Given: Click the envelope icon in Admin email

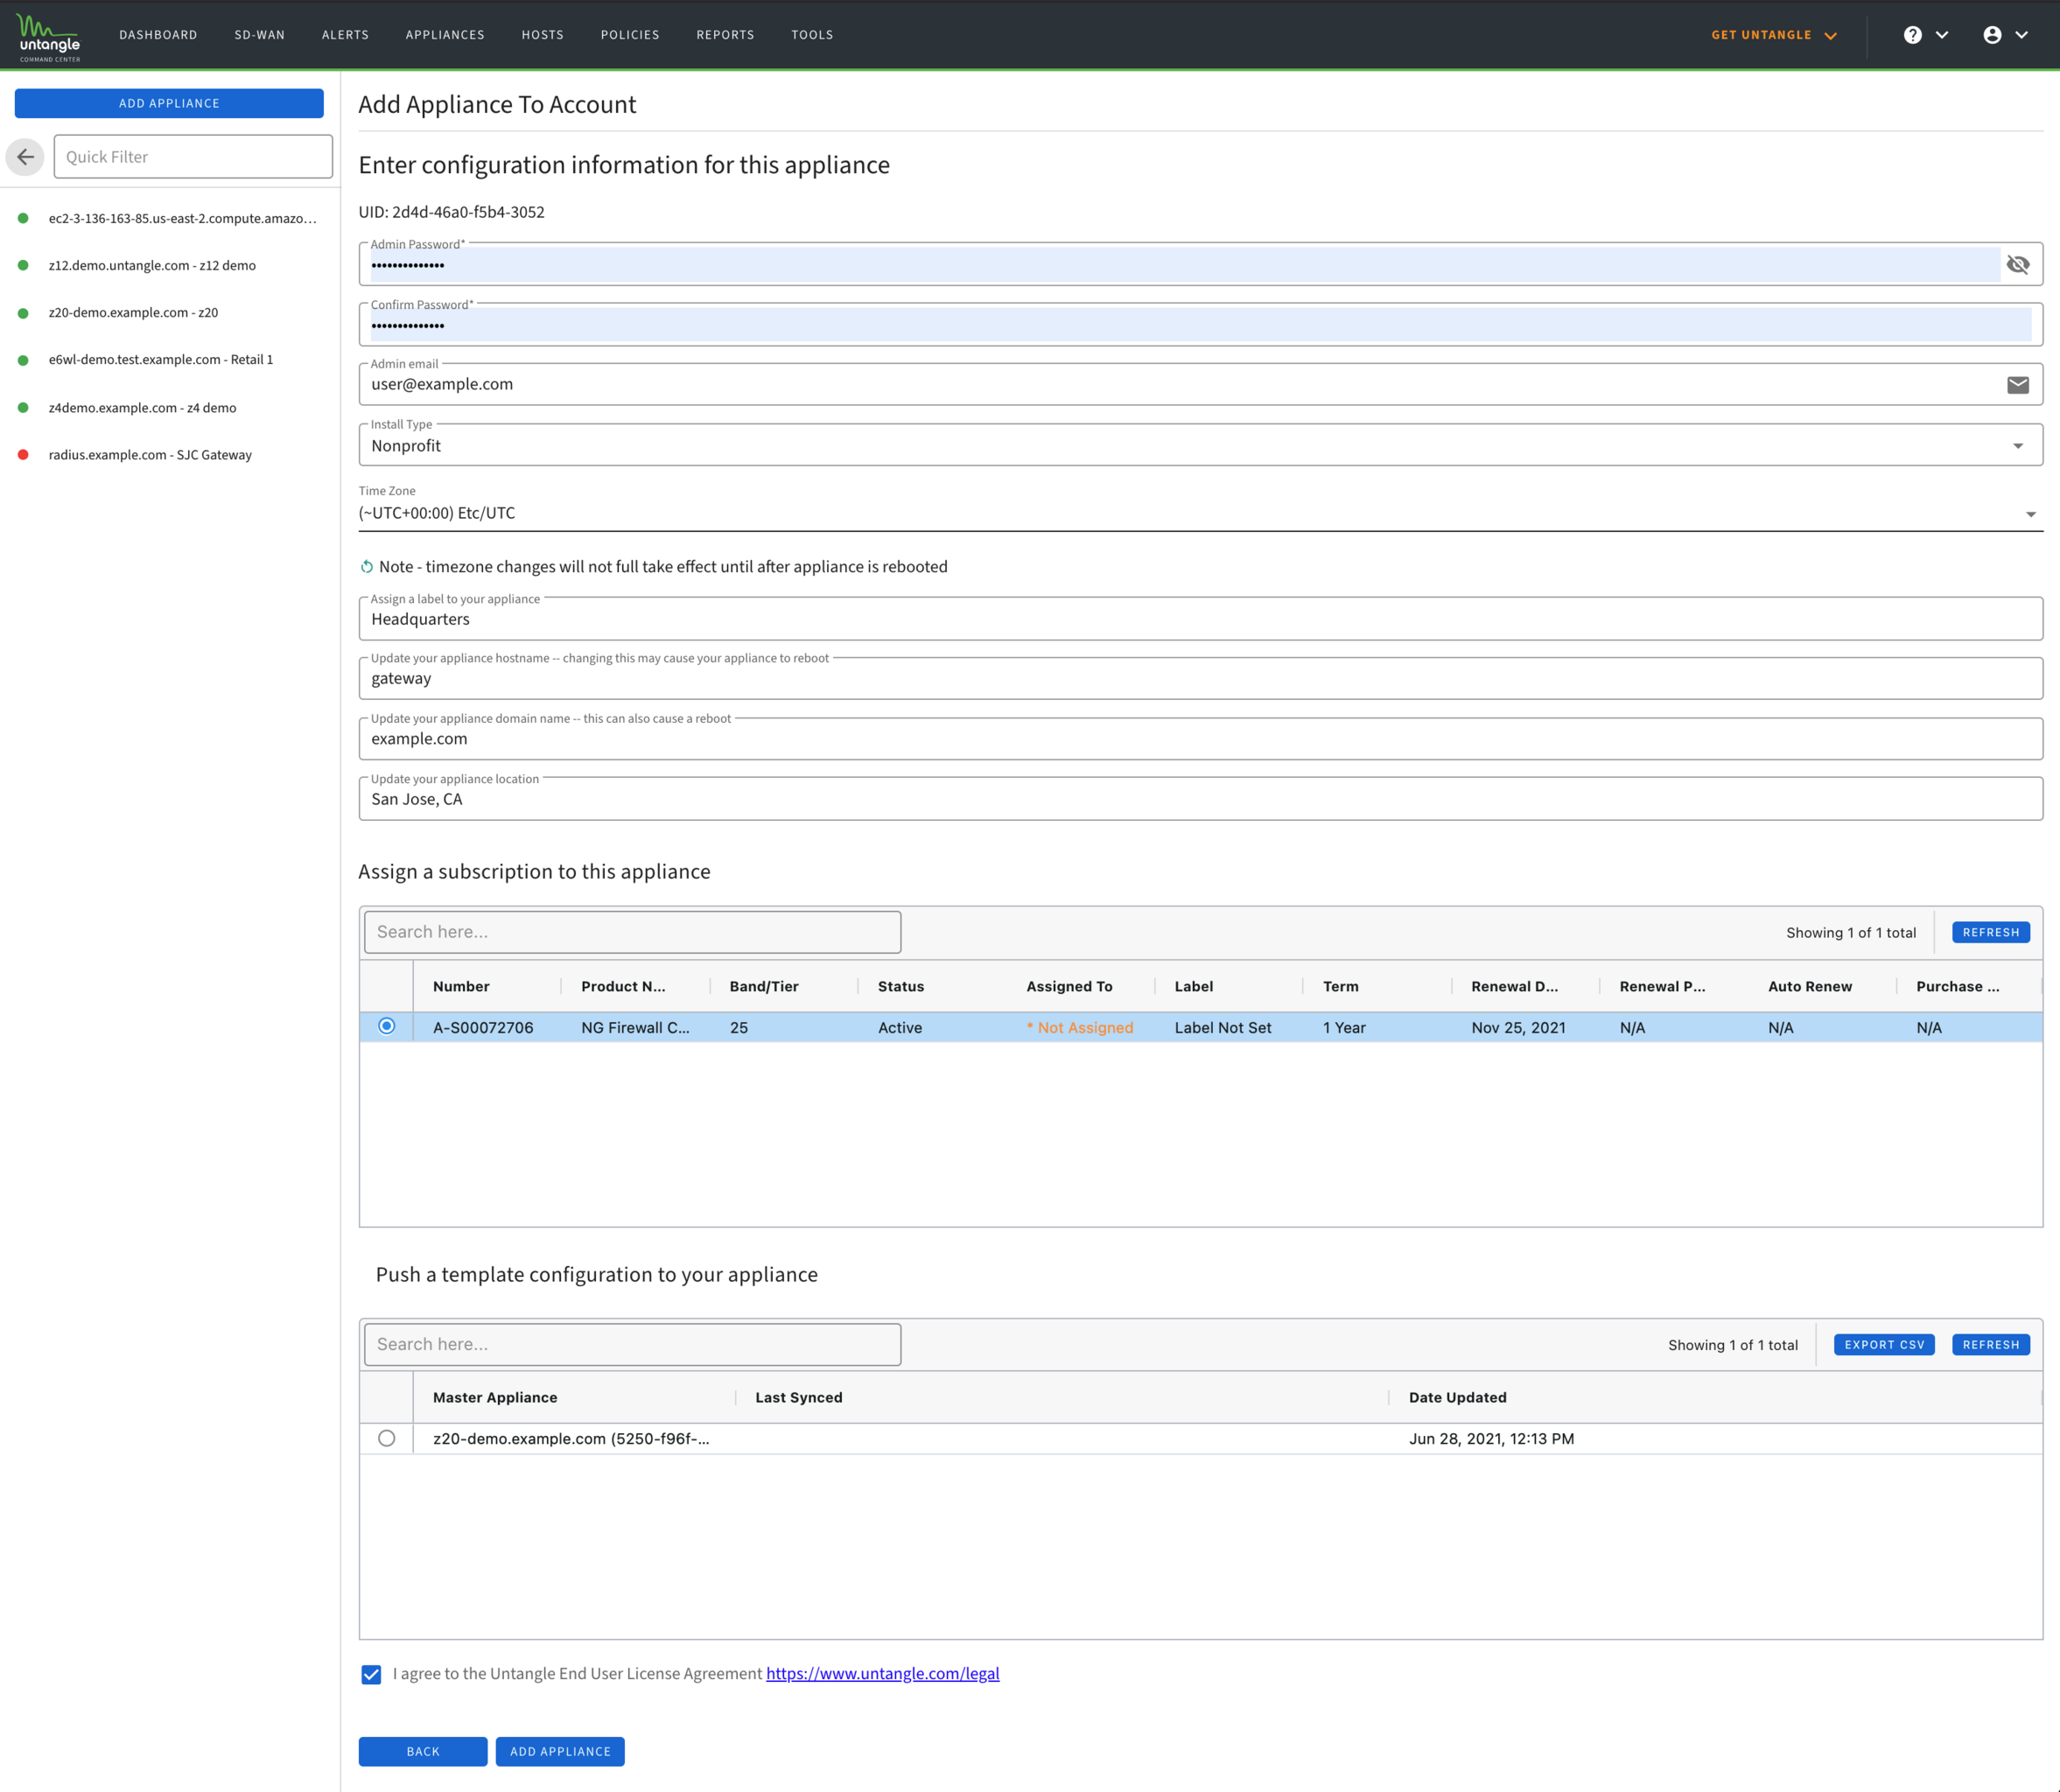Looking at the screenshot, I should point(2018,385).
